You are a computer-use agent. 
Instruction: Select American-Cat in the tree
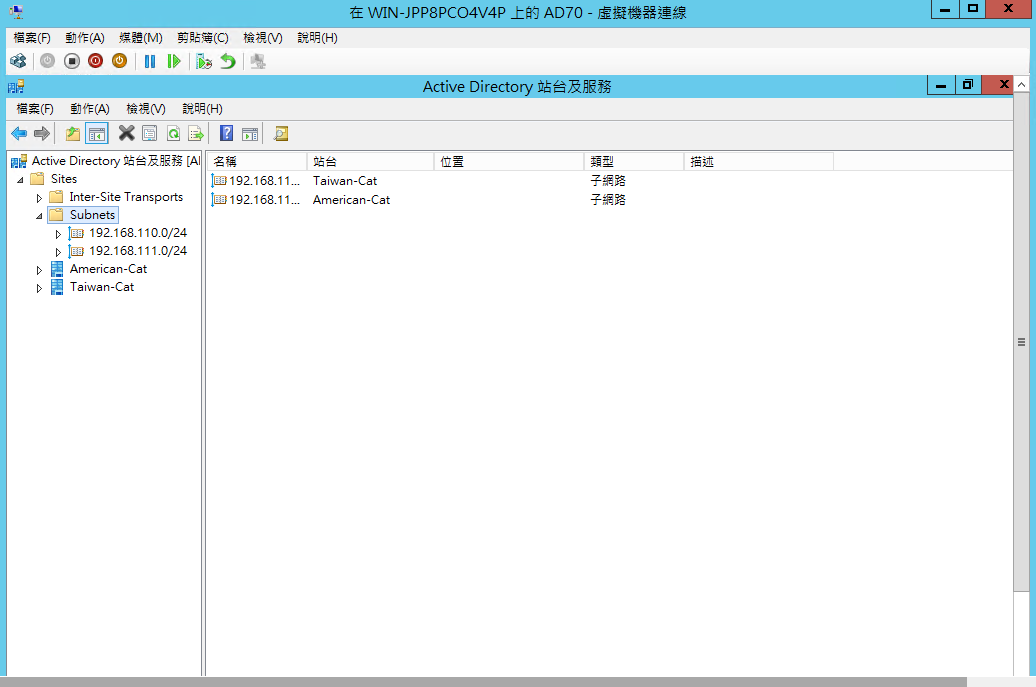pyautogui.click(x=108, y=269)
